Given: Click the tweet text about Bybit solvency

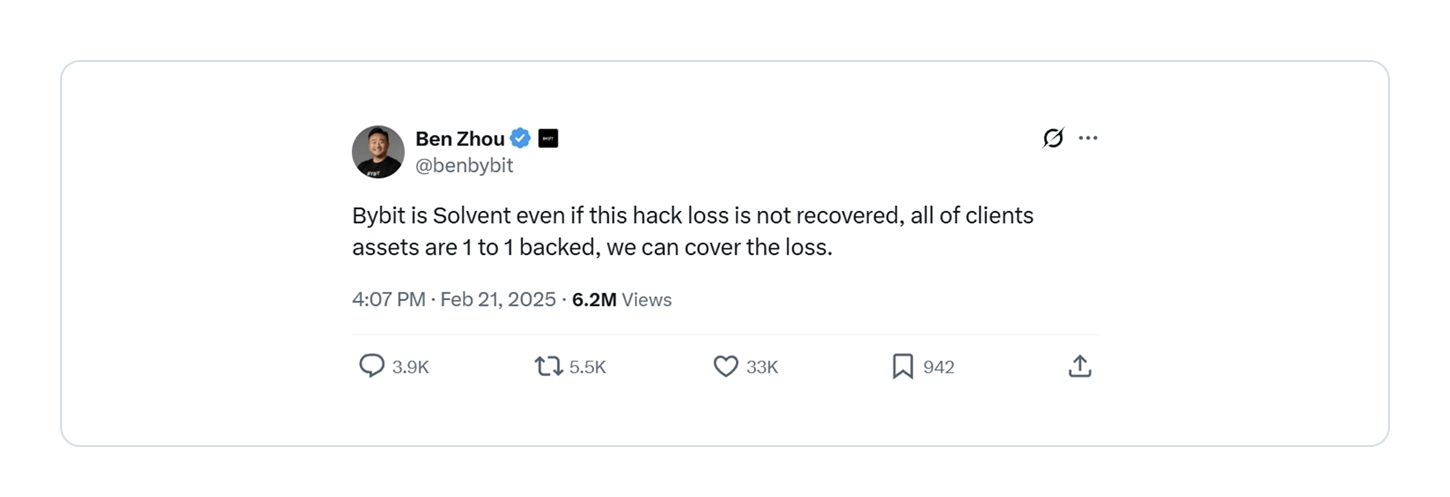Looking at the screenshot, I should pos(692,231).
